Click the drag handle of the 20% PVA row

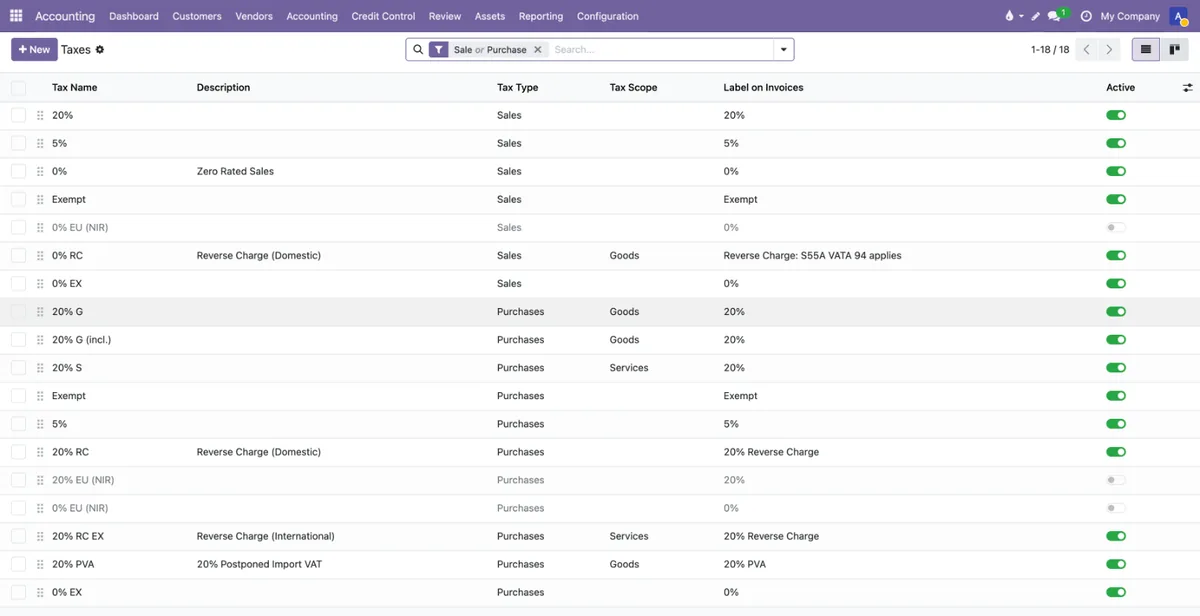click(40, 564)
